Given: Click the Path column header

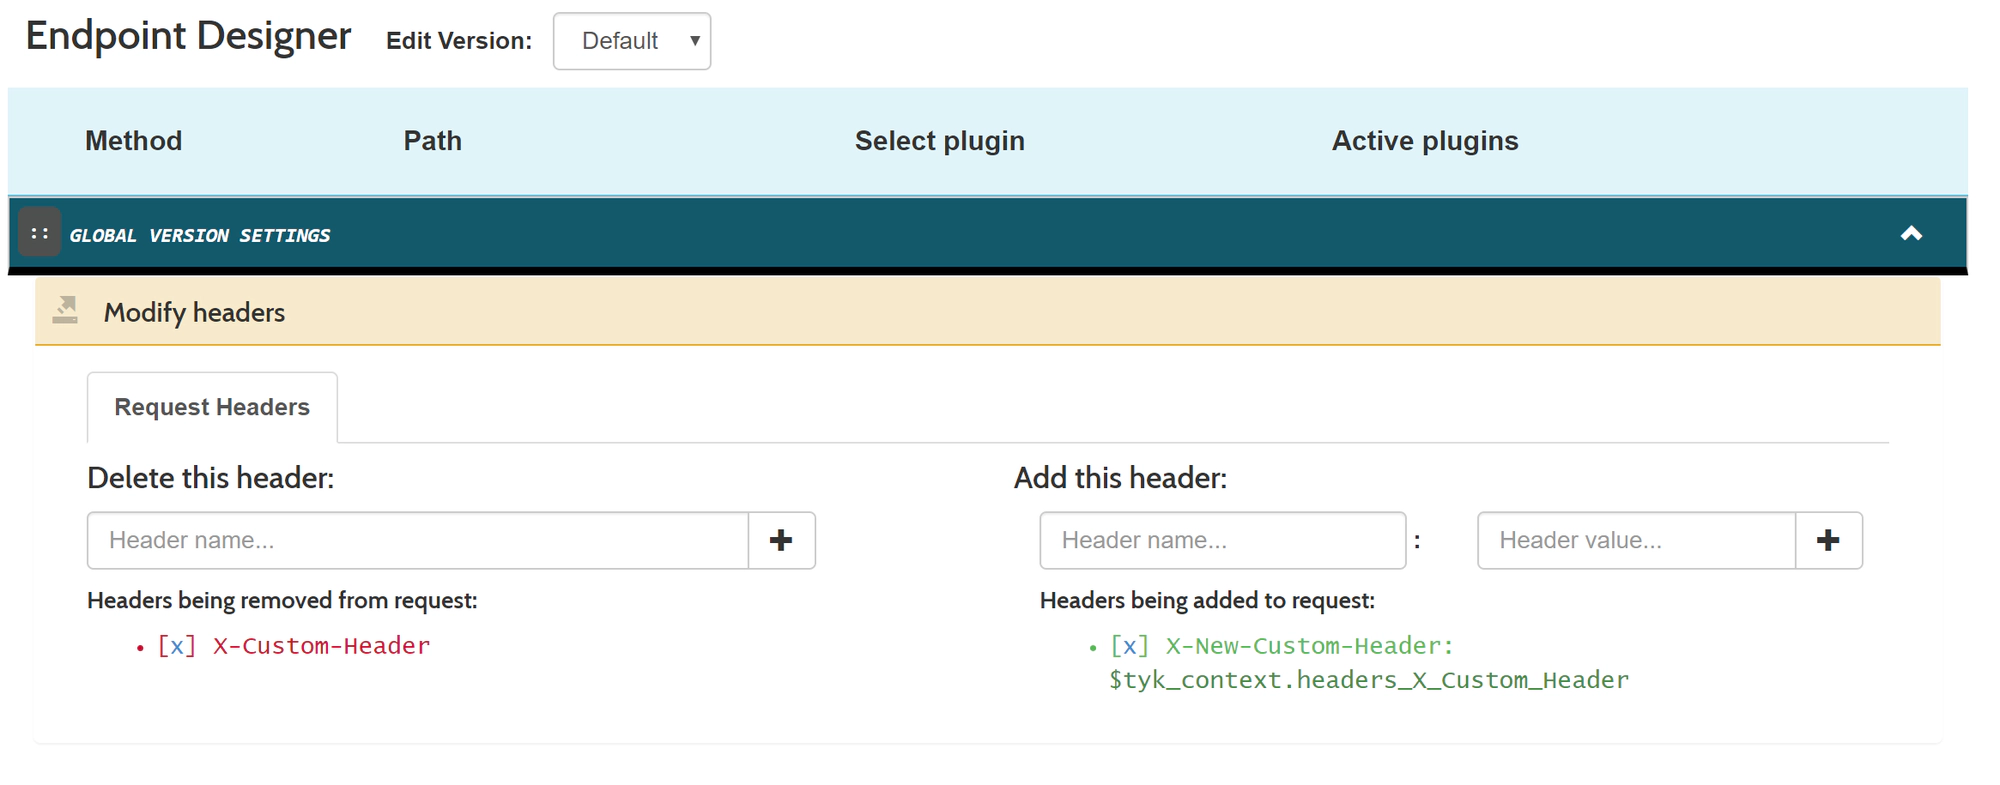Looking at the screenshot, I should tap(432, 141).
